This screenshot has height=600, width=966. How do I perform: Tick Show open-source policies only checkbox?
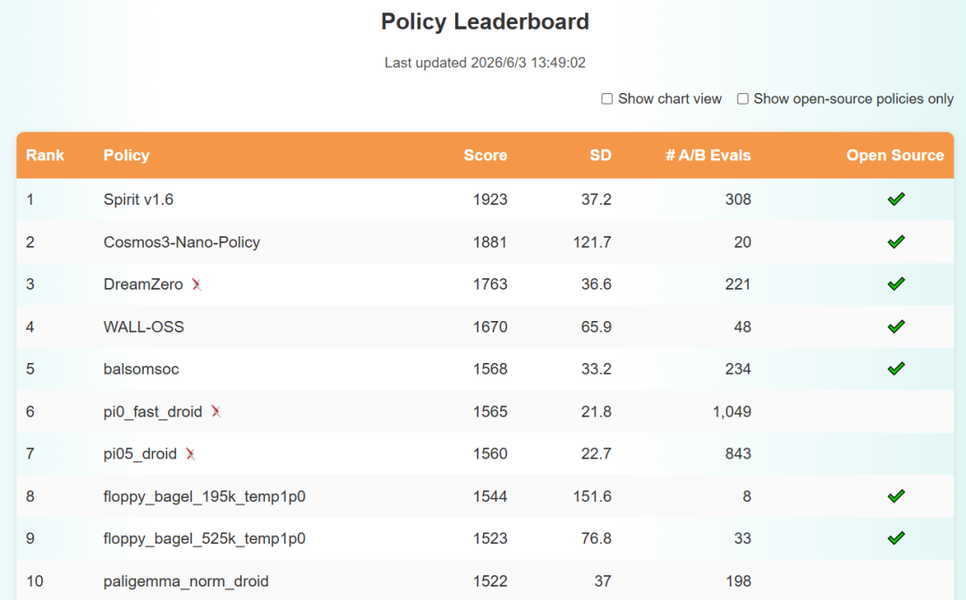click(x=743, y=99)
